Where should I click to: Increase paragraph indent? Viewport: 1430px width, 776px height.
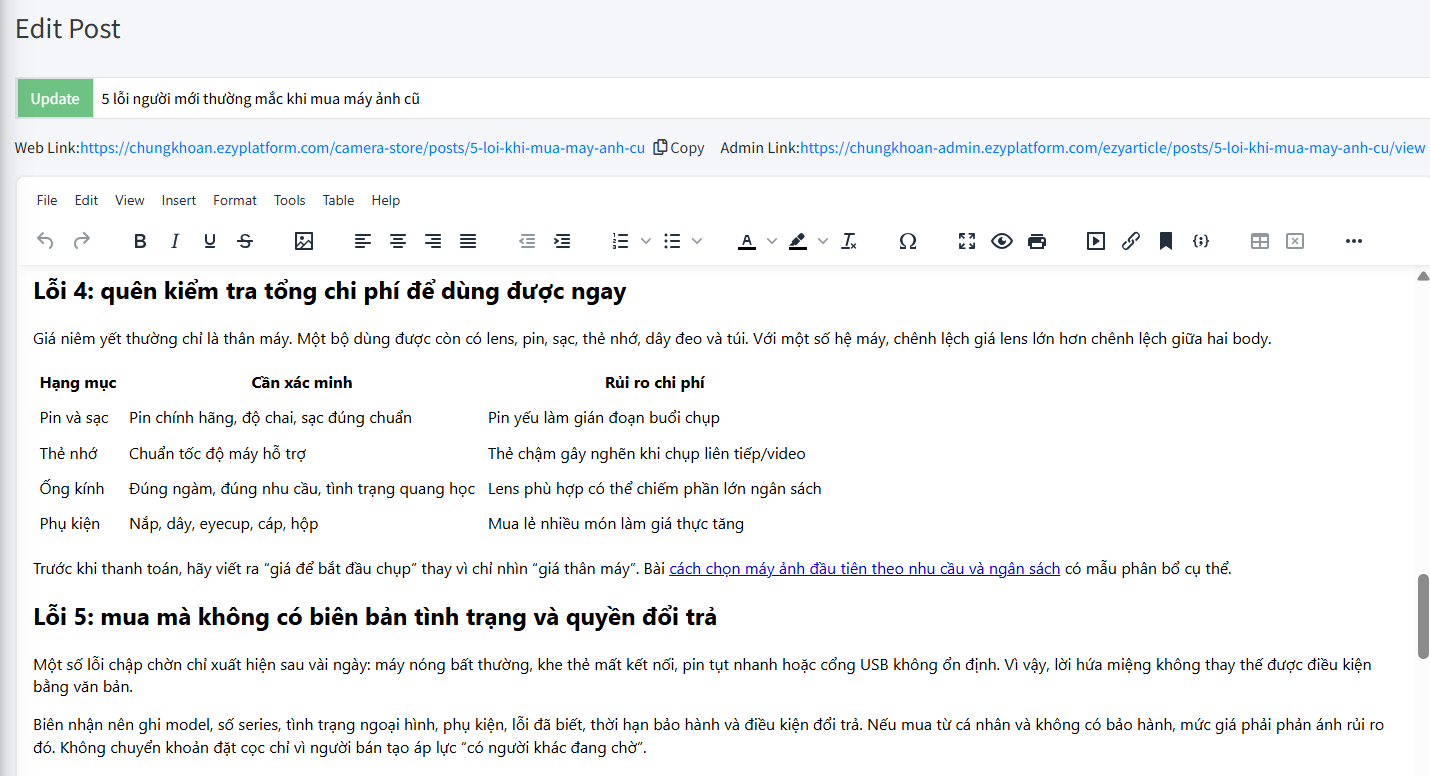562,241
